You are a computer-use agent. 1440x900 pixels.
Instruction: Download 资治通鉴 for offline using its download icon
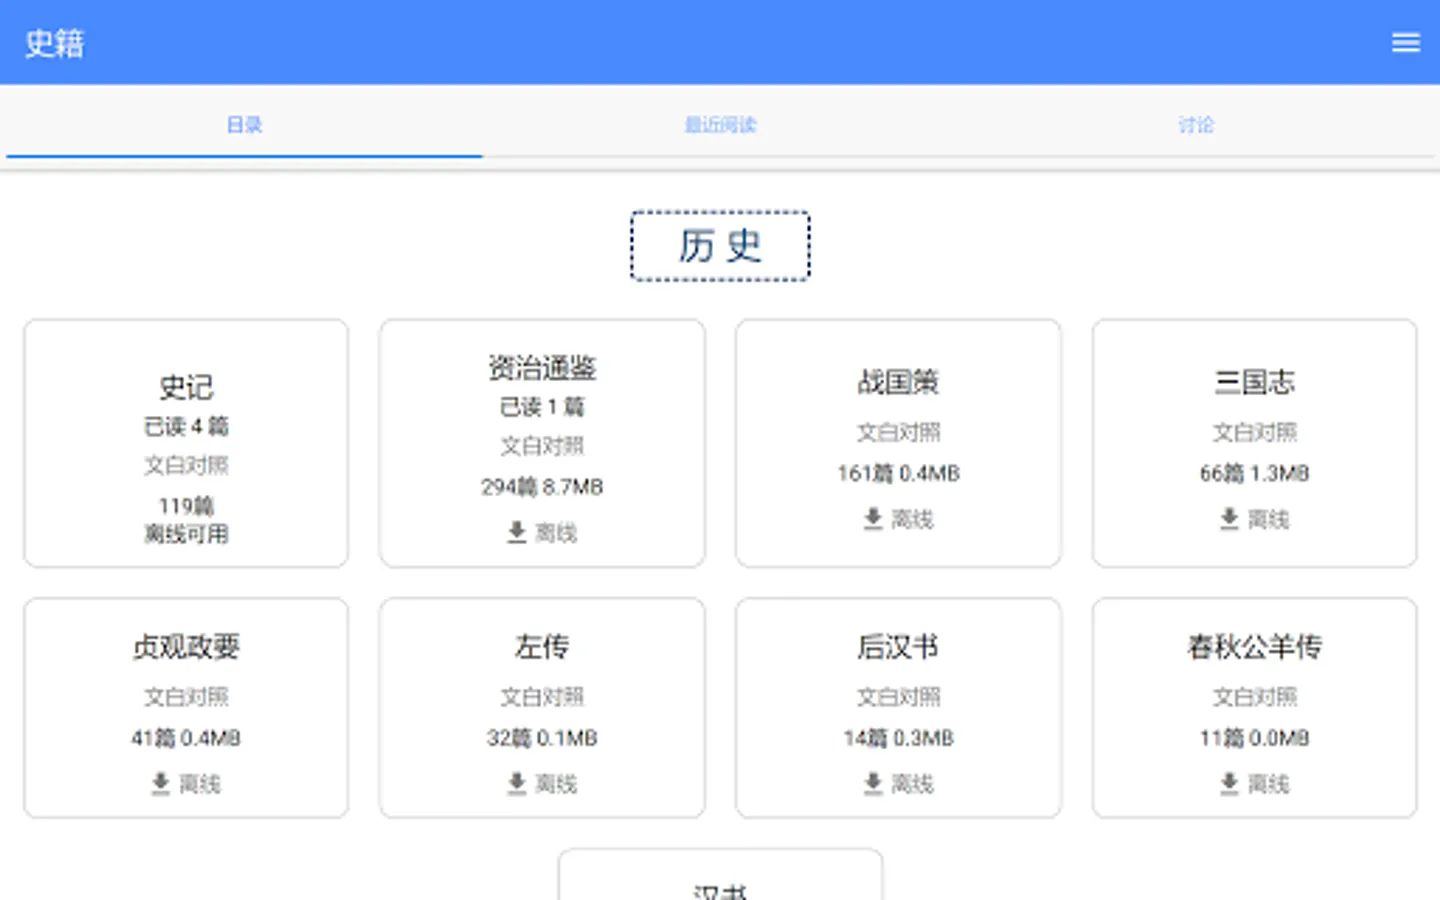click(517, 532)
